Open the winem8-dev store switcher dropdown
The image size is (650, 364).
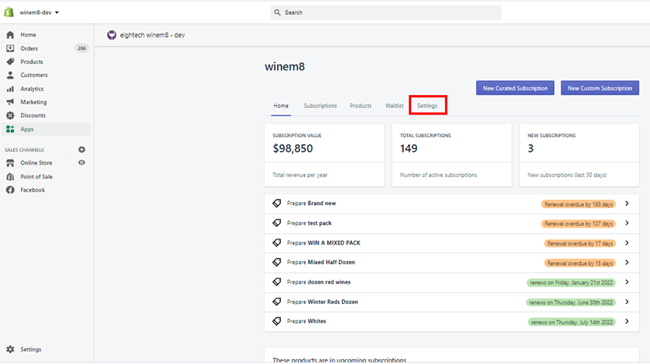(39, 12)
